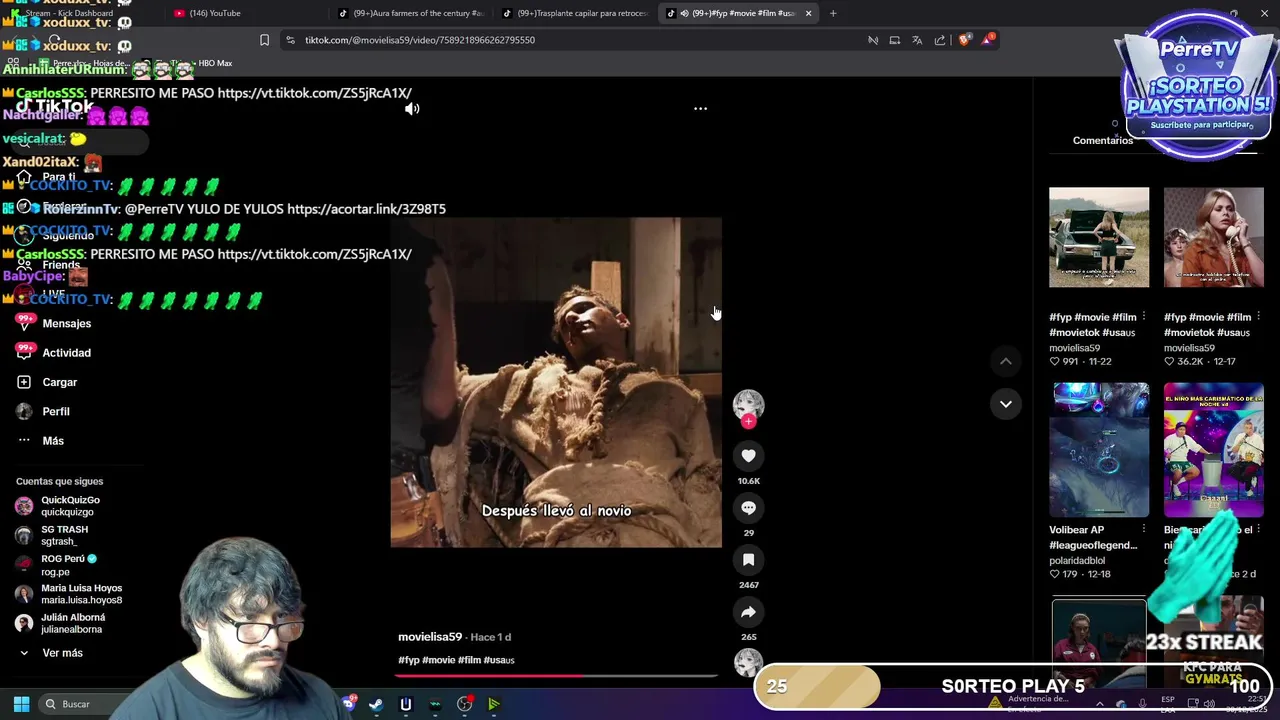The width and height of the screenshot is (1280, 720).
Task: Save the video with the bookmark icon
Action: pos(748,560)
